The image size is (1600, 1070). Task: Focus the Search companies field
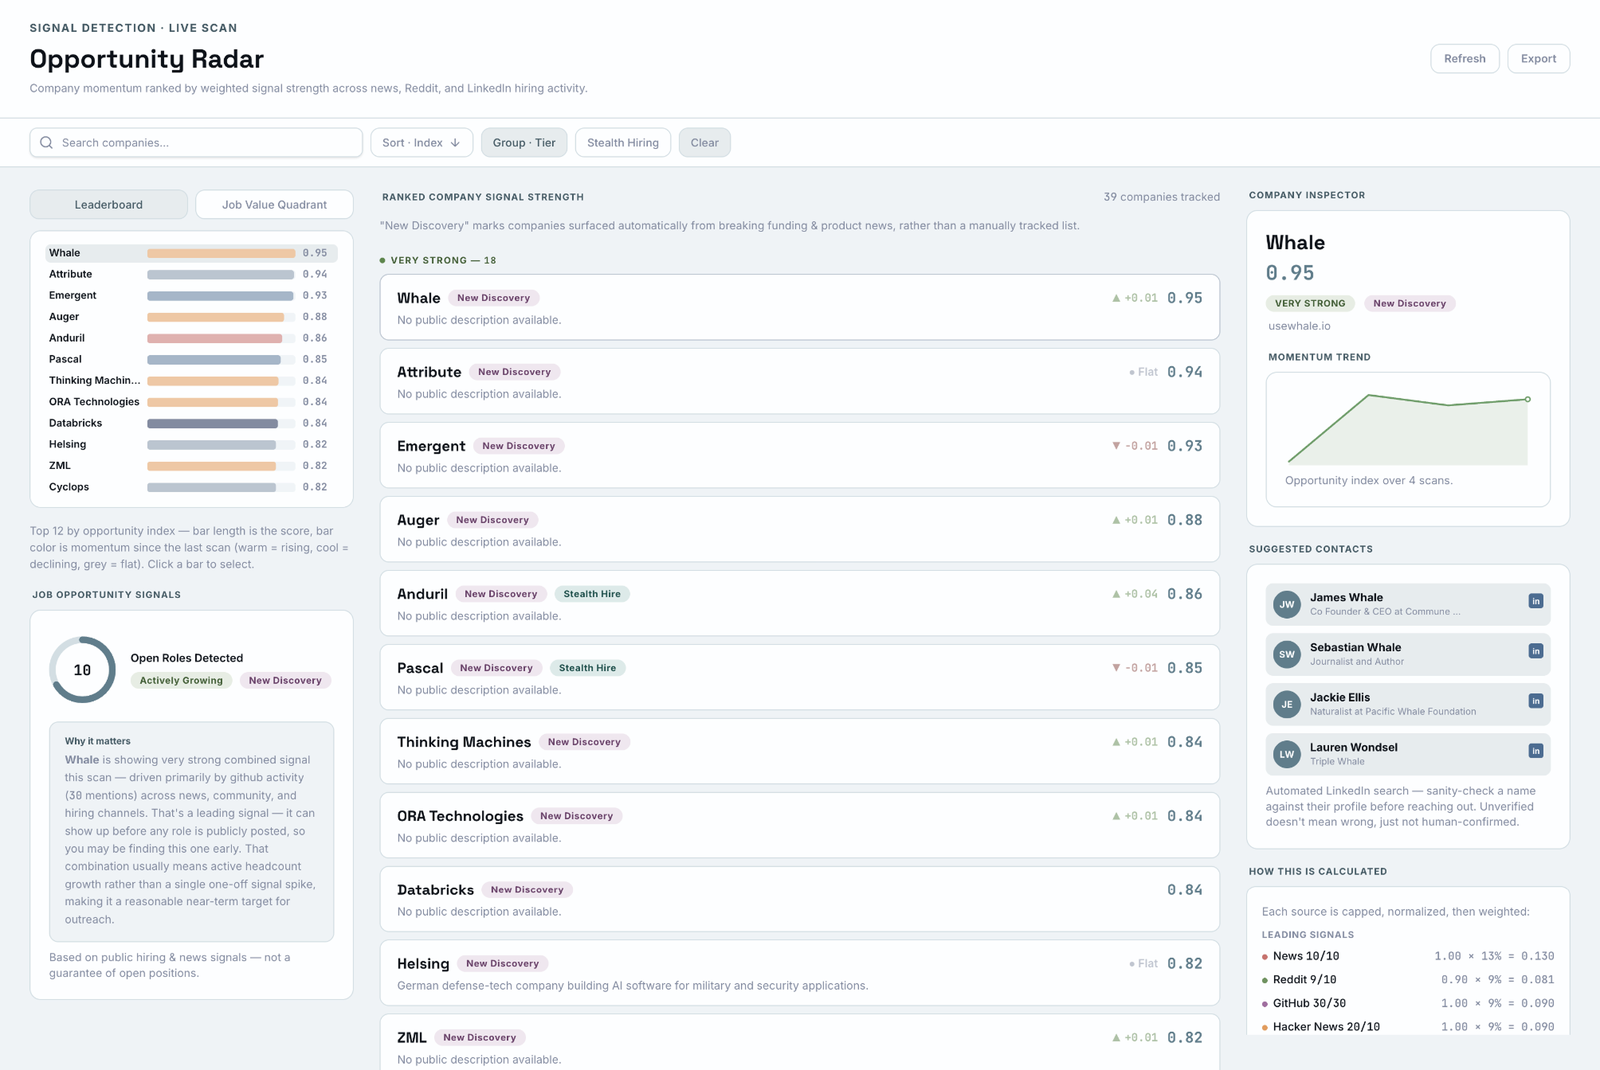pos(196,143)
